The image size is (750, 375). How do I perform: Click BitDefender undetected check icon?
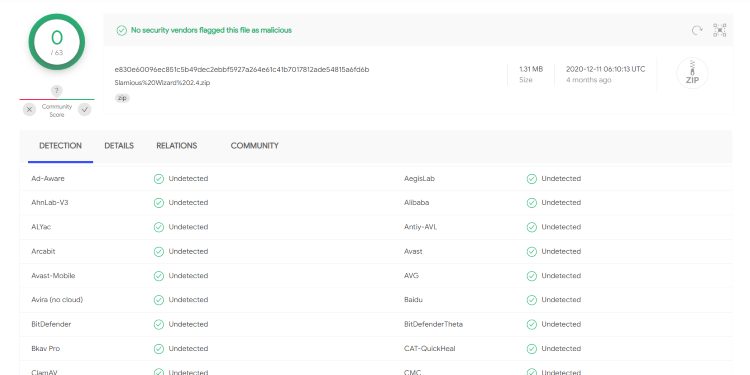point(159,324)
